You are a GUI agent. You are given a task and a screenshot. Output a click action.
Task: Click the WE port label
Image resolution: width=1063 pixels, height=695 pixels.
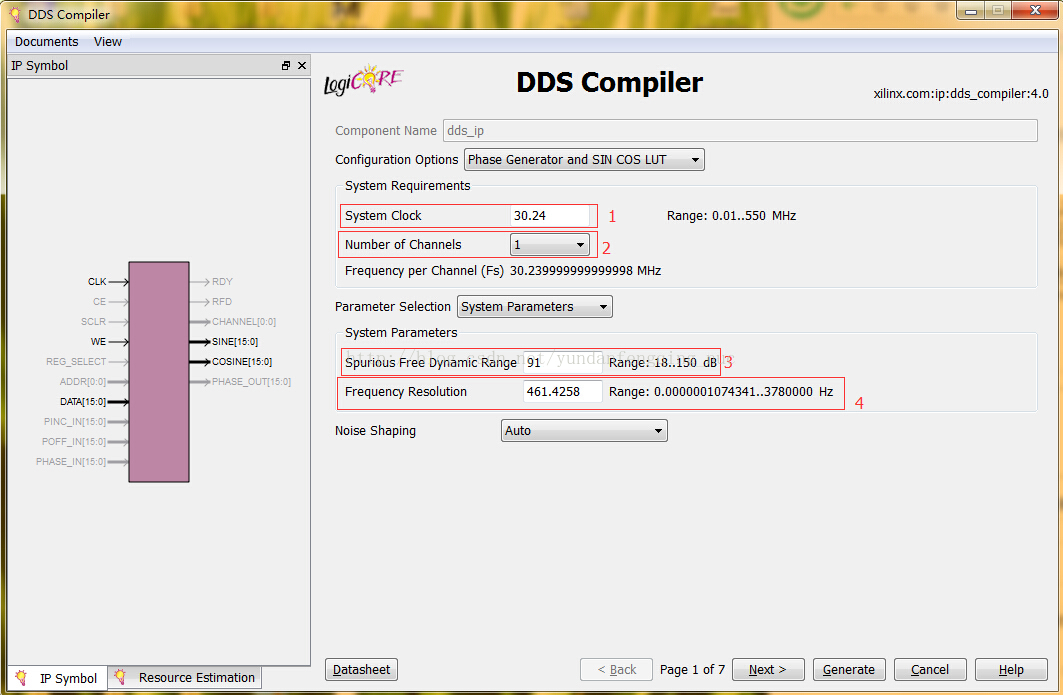pyautogui.click(x=98, y=342)
